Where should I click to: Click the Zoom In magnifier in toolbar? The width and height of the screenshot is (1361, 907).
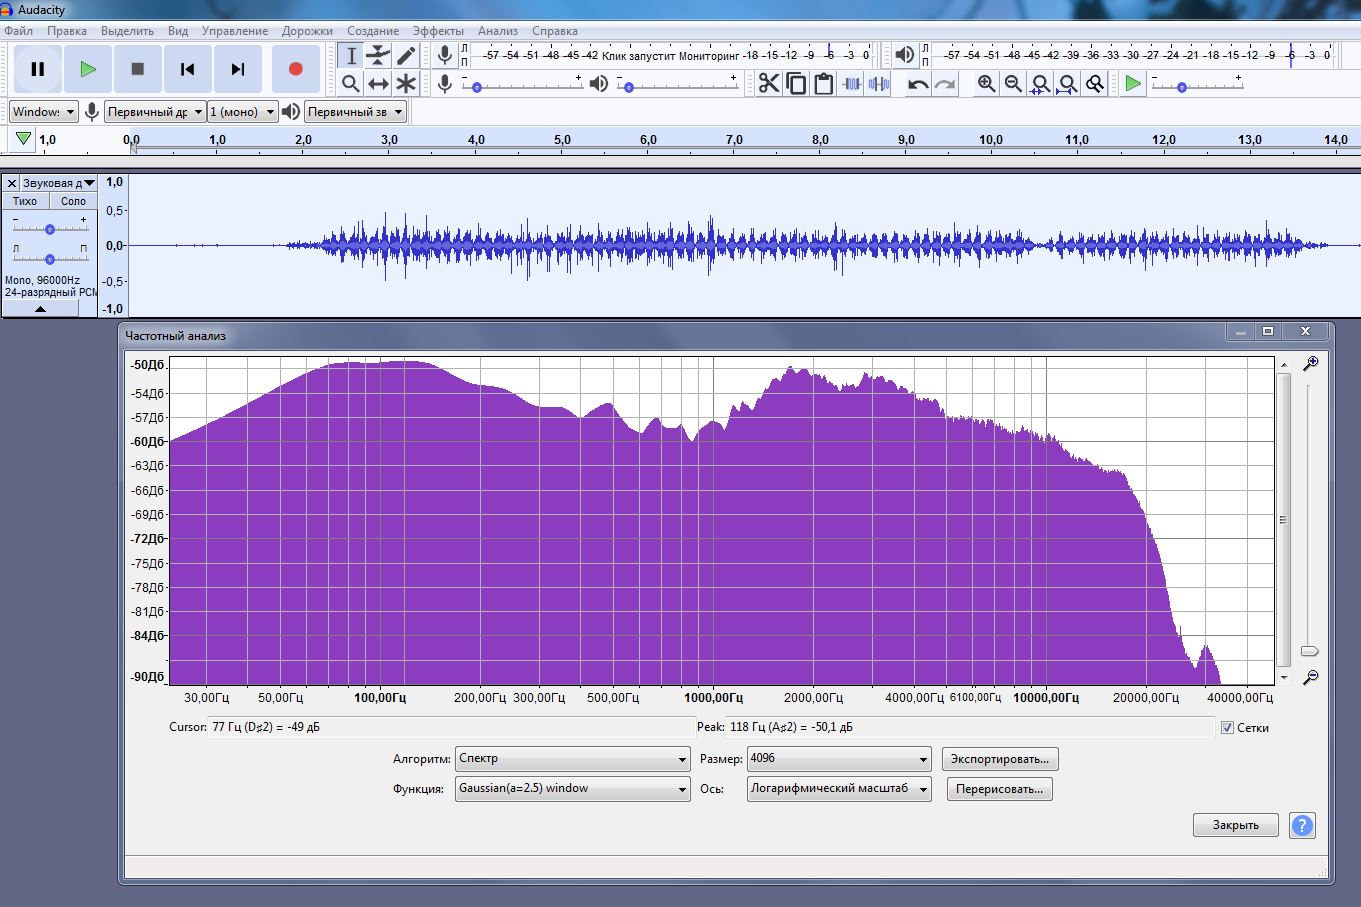coord(987,84)
